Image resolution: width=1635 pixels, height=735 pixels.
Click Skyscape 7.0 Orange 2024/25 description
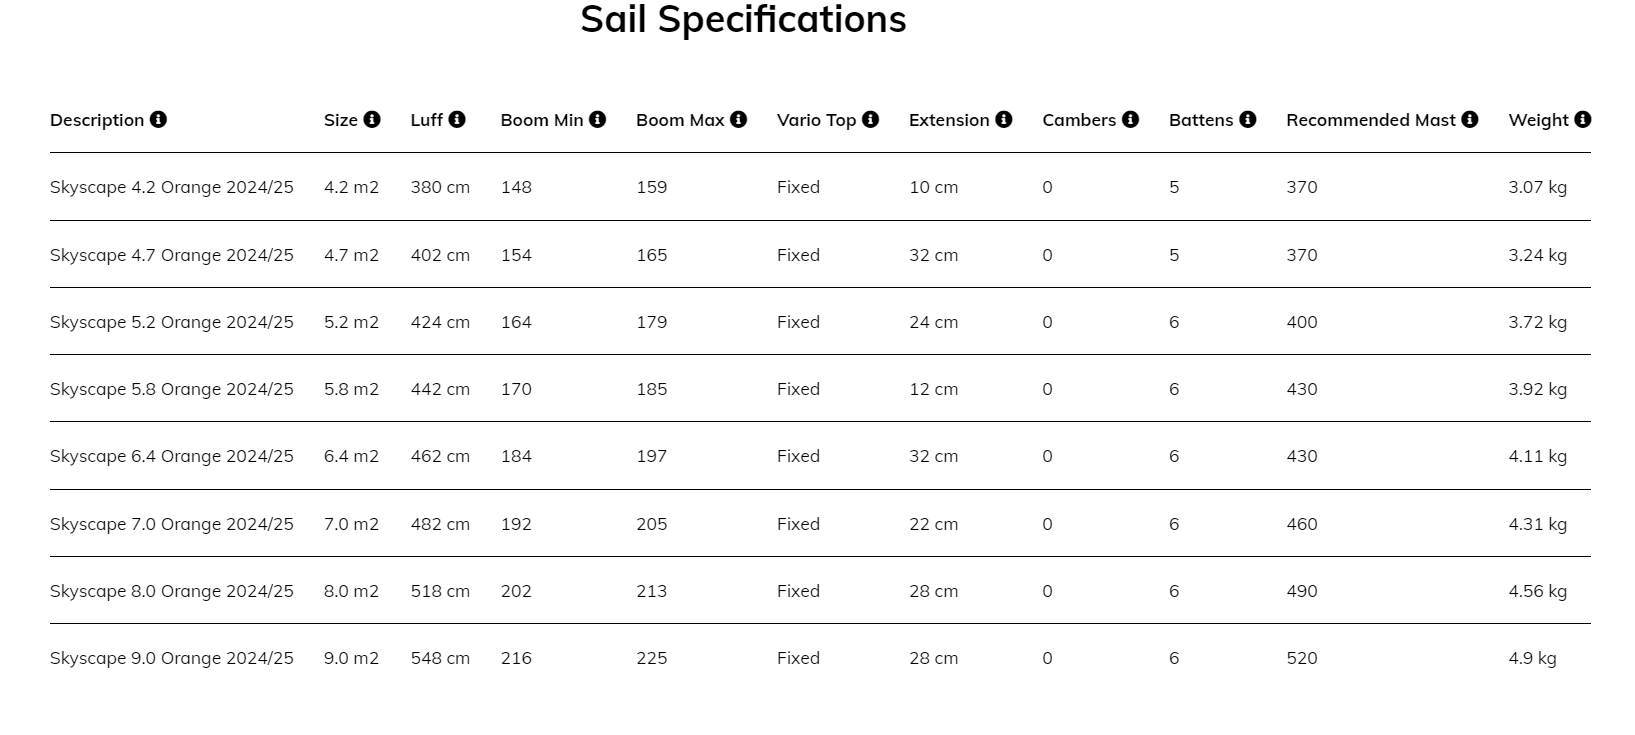[172, 524]
